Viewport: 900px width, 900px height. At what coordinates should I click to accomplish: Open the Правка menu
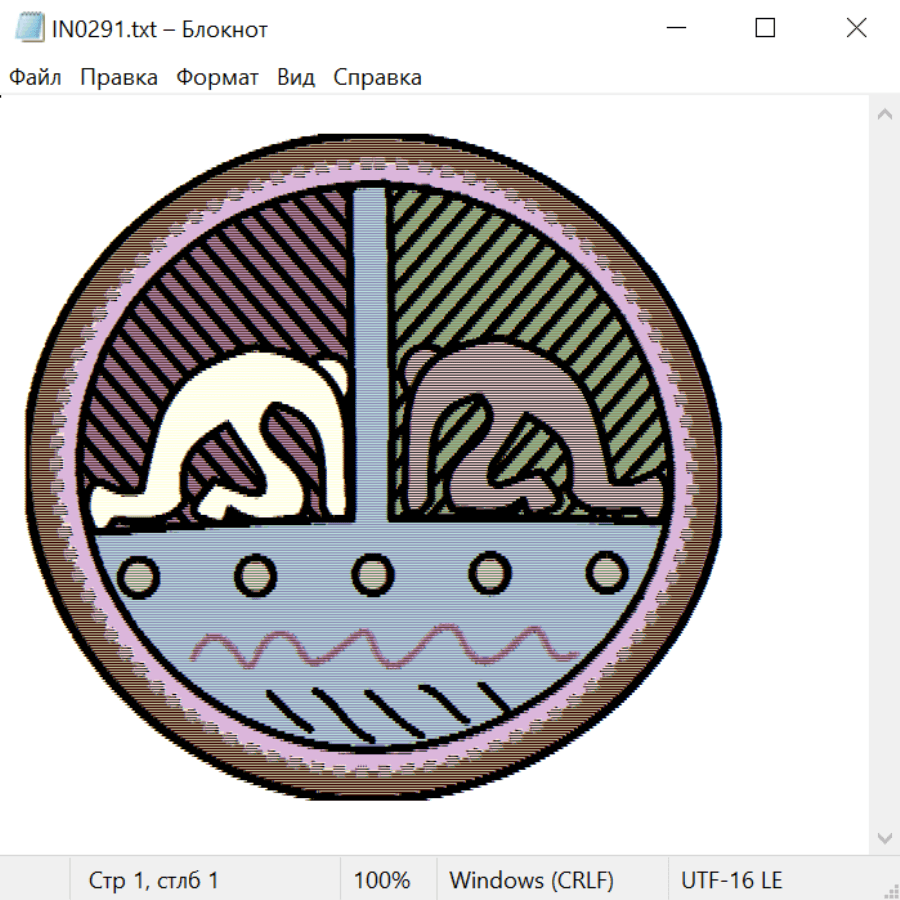click(118, 78)
